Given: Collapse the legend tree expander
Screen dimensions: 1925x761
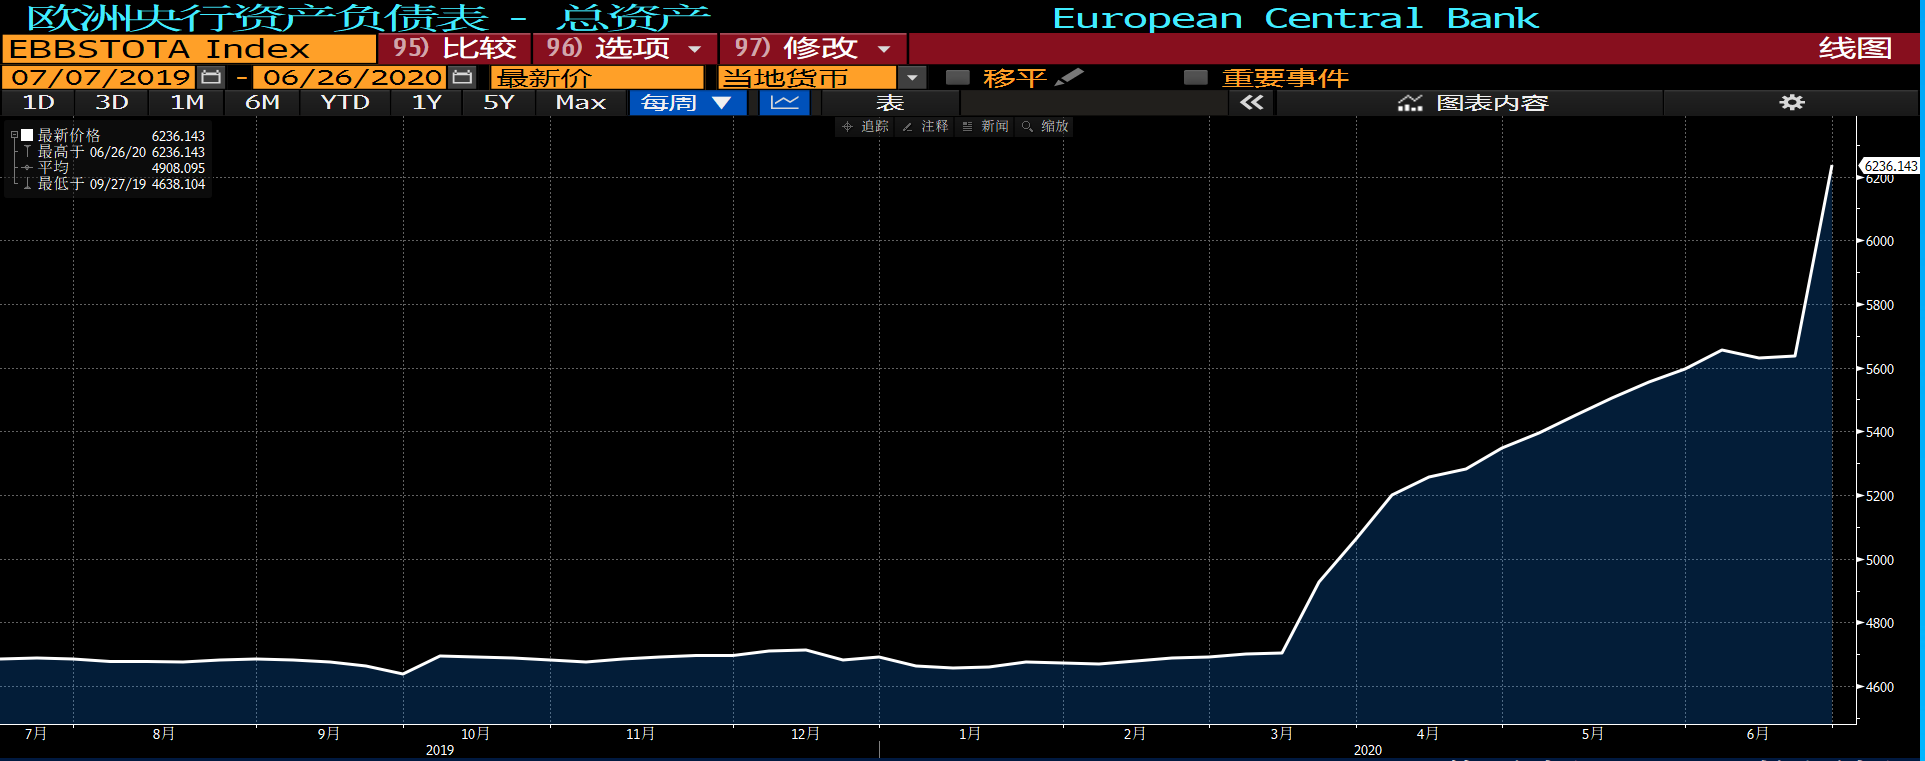Looking at the screenshot, I should 14,135.
